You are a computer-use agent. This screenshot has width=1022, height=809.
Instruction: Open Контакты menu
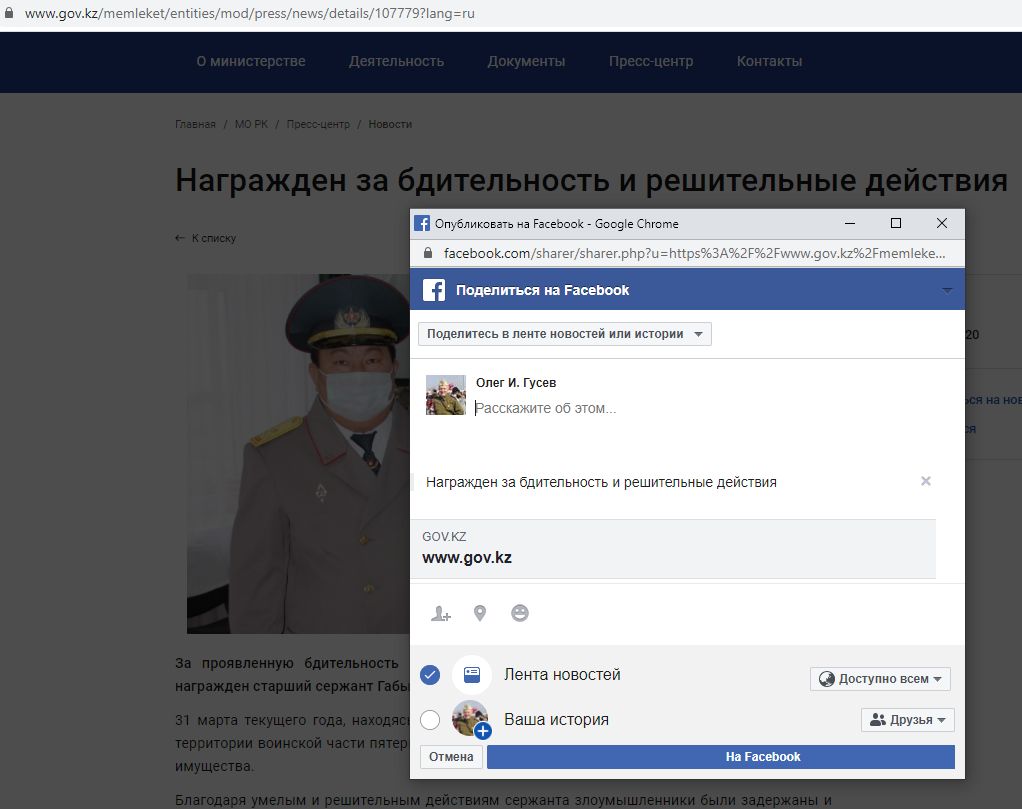pyautogui.click(x=769, y=61)
